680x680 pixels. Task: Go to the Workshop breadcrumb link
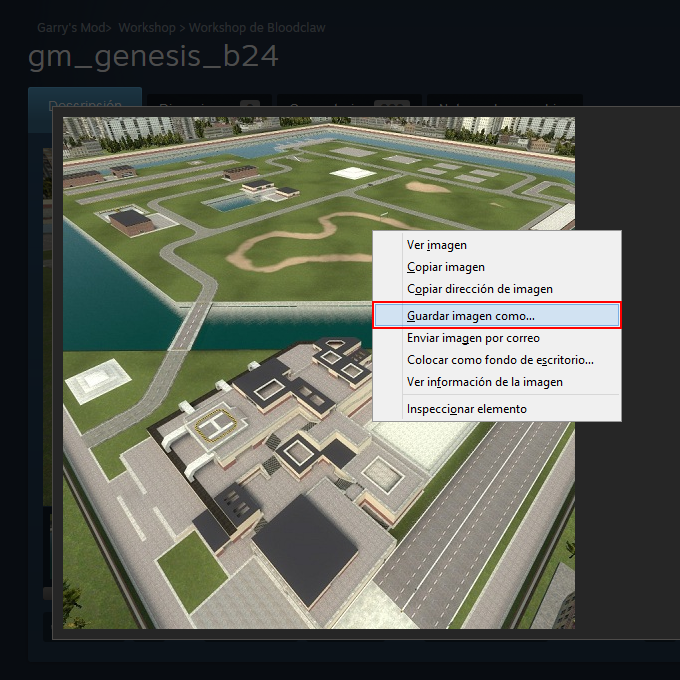(x=147, y=28)
